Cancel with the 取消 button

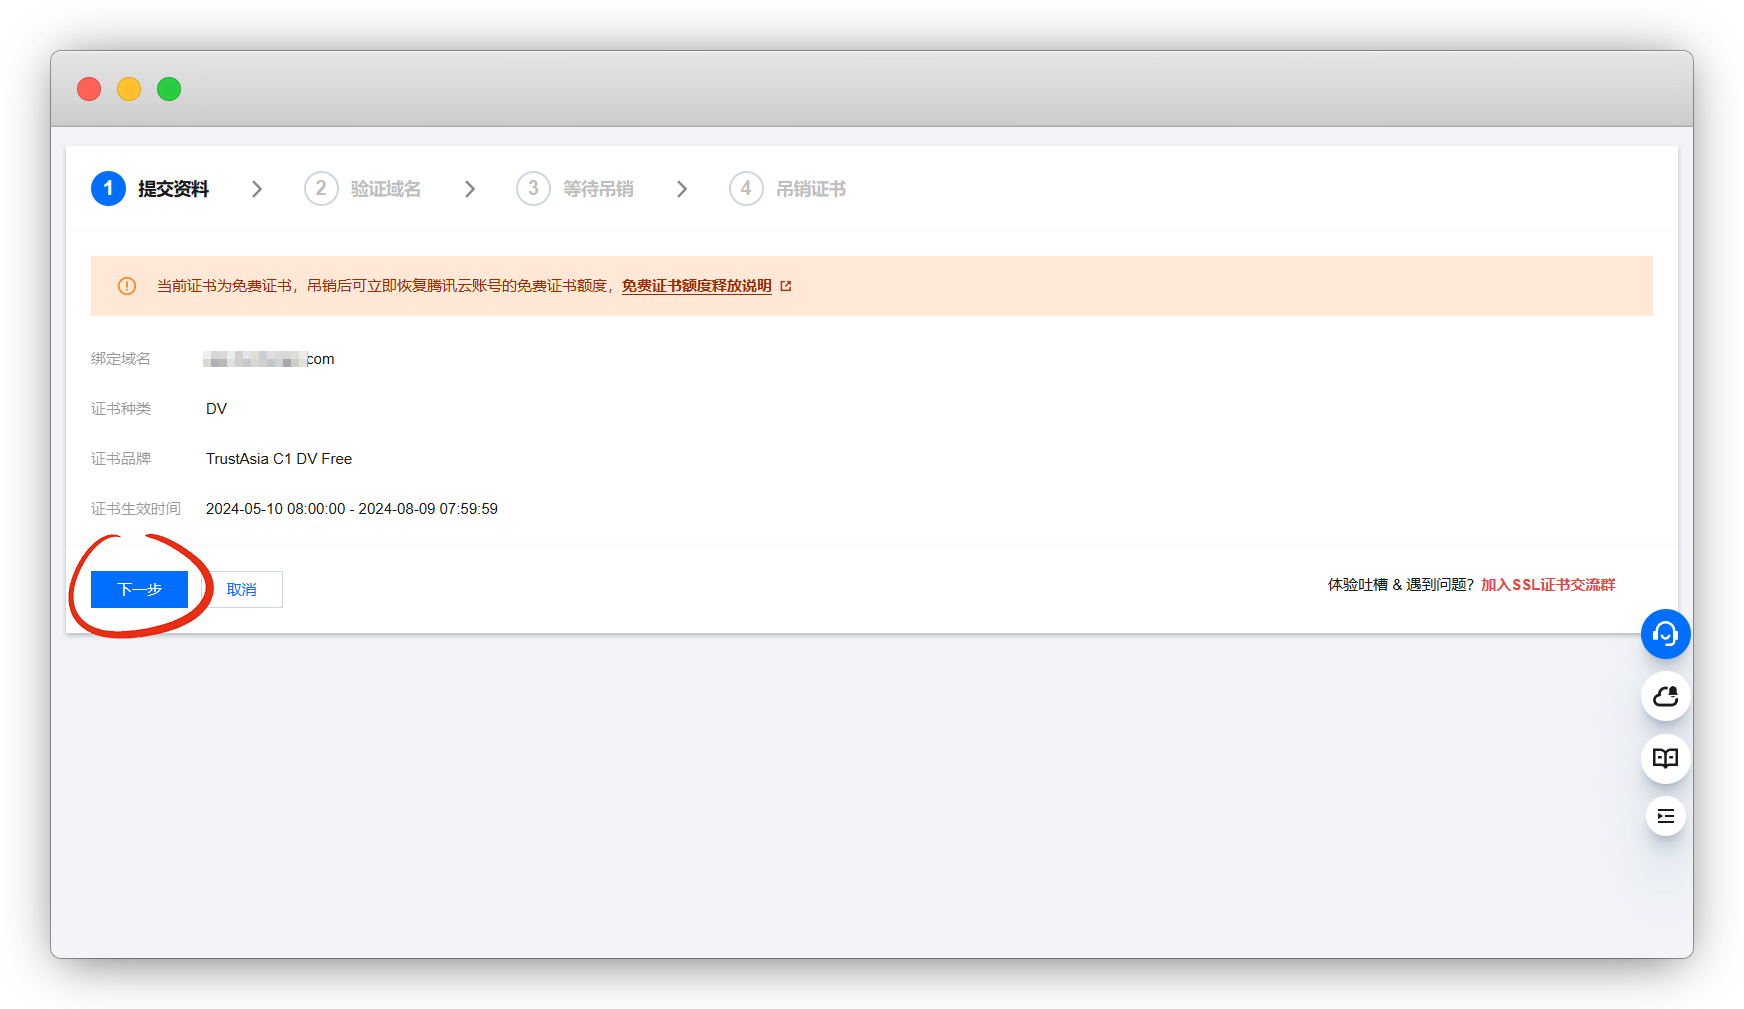(242, 590)
